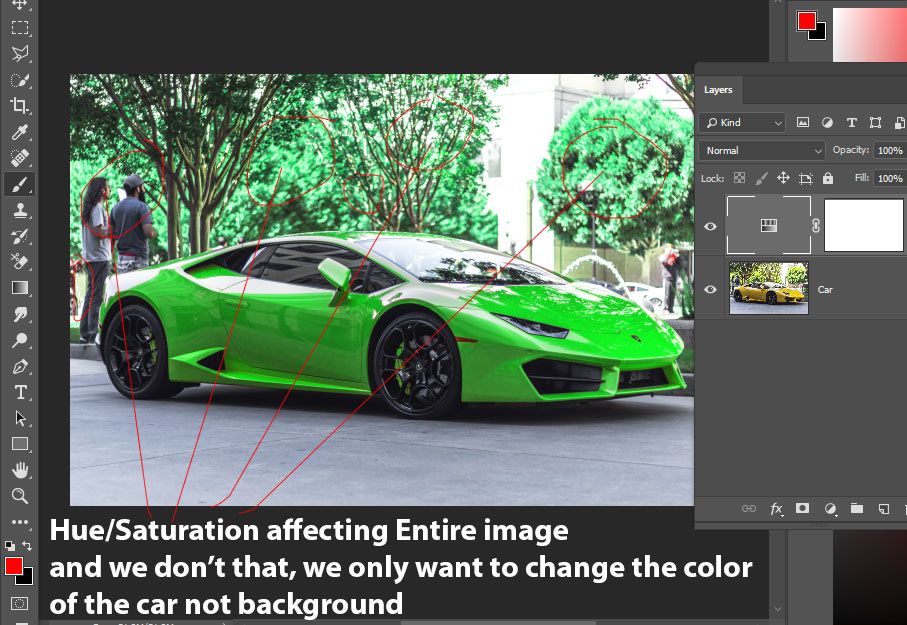Select the Hand tool
The height and width of the screenshot is (625, 907).
(x=19, y=470)
